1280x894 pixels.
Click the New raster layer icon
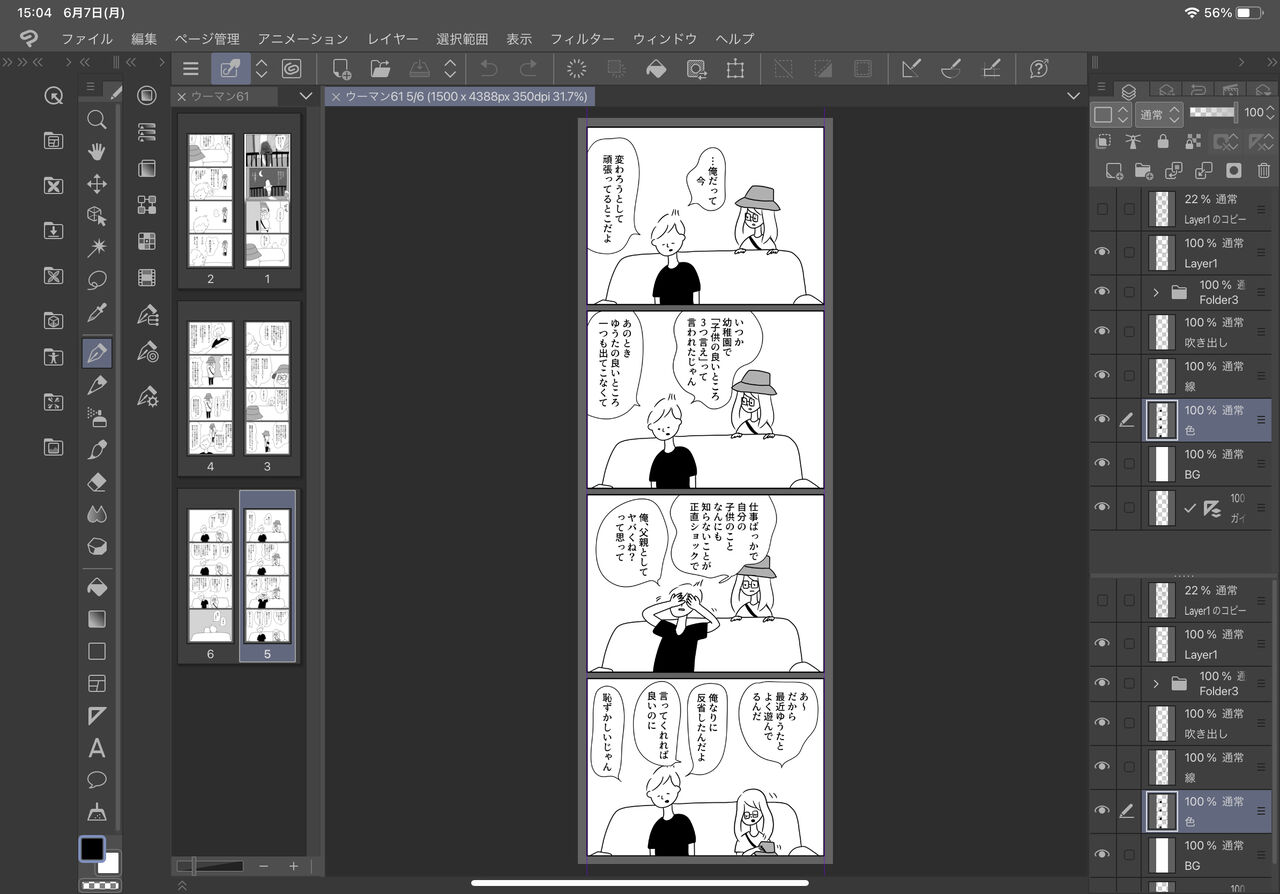pos(1114,171)
